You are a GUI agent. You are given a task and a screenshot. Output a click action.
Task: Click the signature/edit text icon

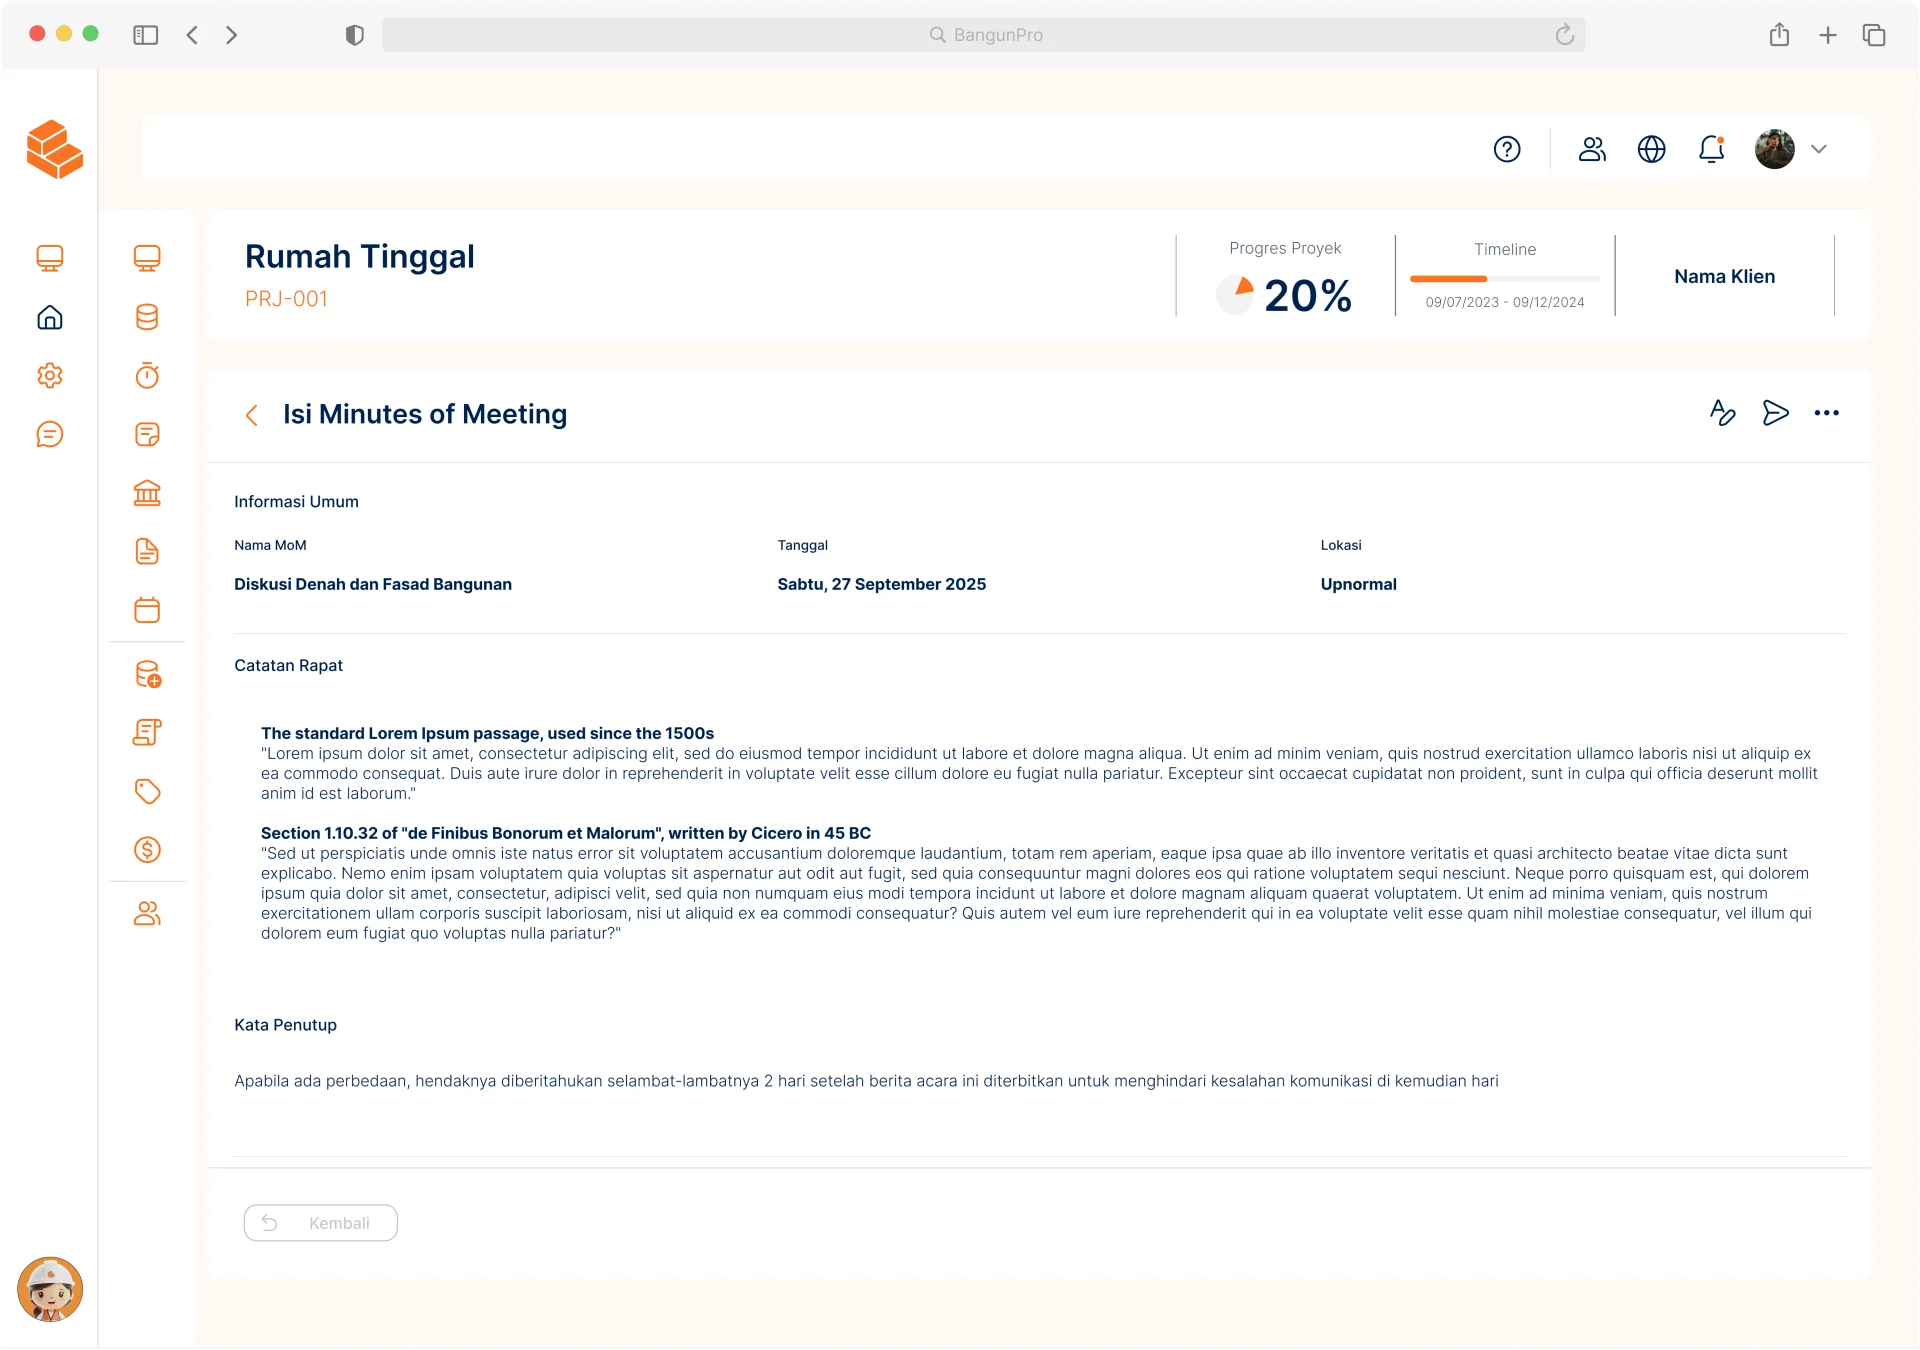(1722, 413)
